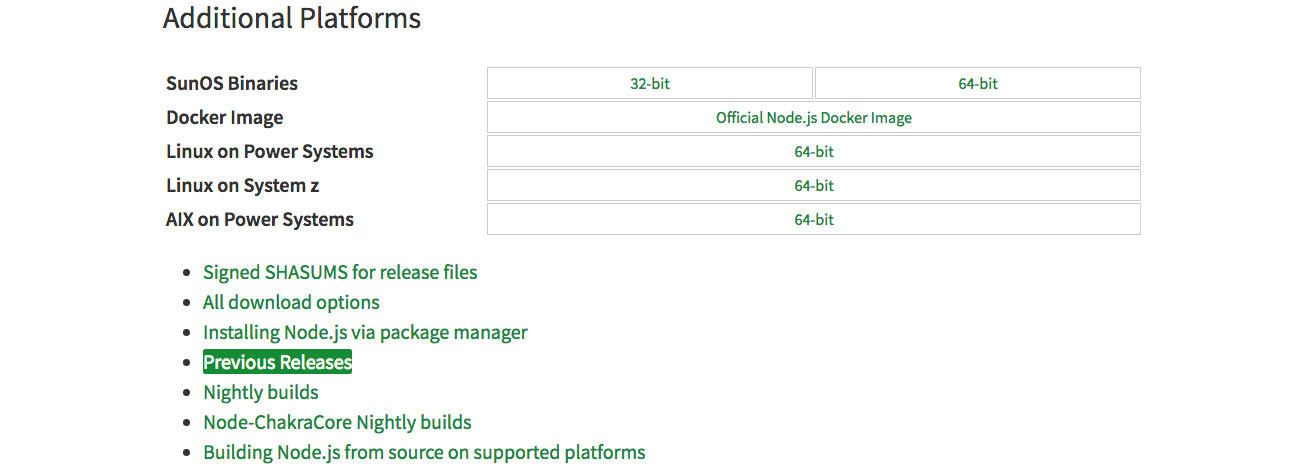The width and height of the screenshot is (1306, 469).
Task: Open the Official Node.js Docker Image link
Action: pos(813,118)
